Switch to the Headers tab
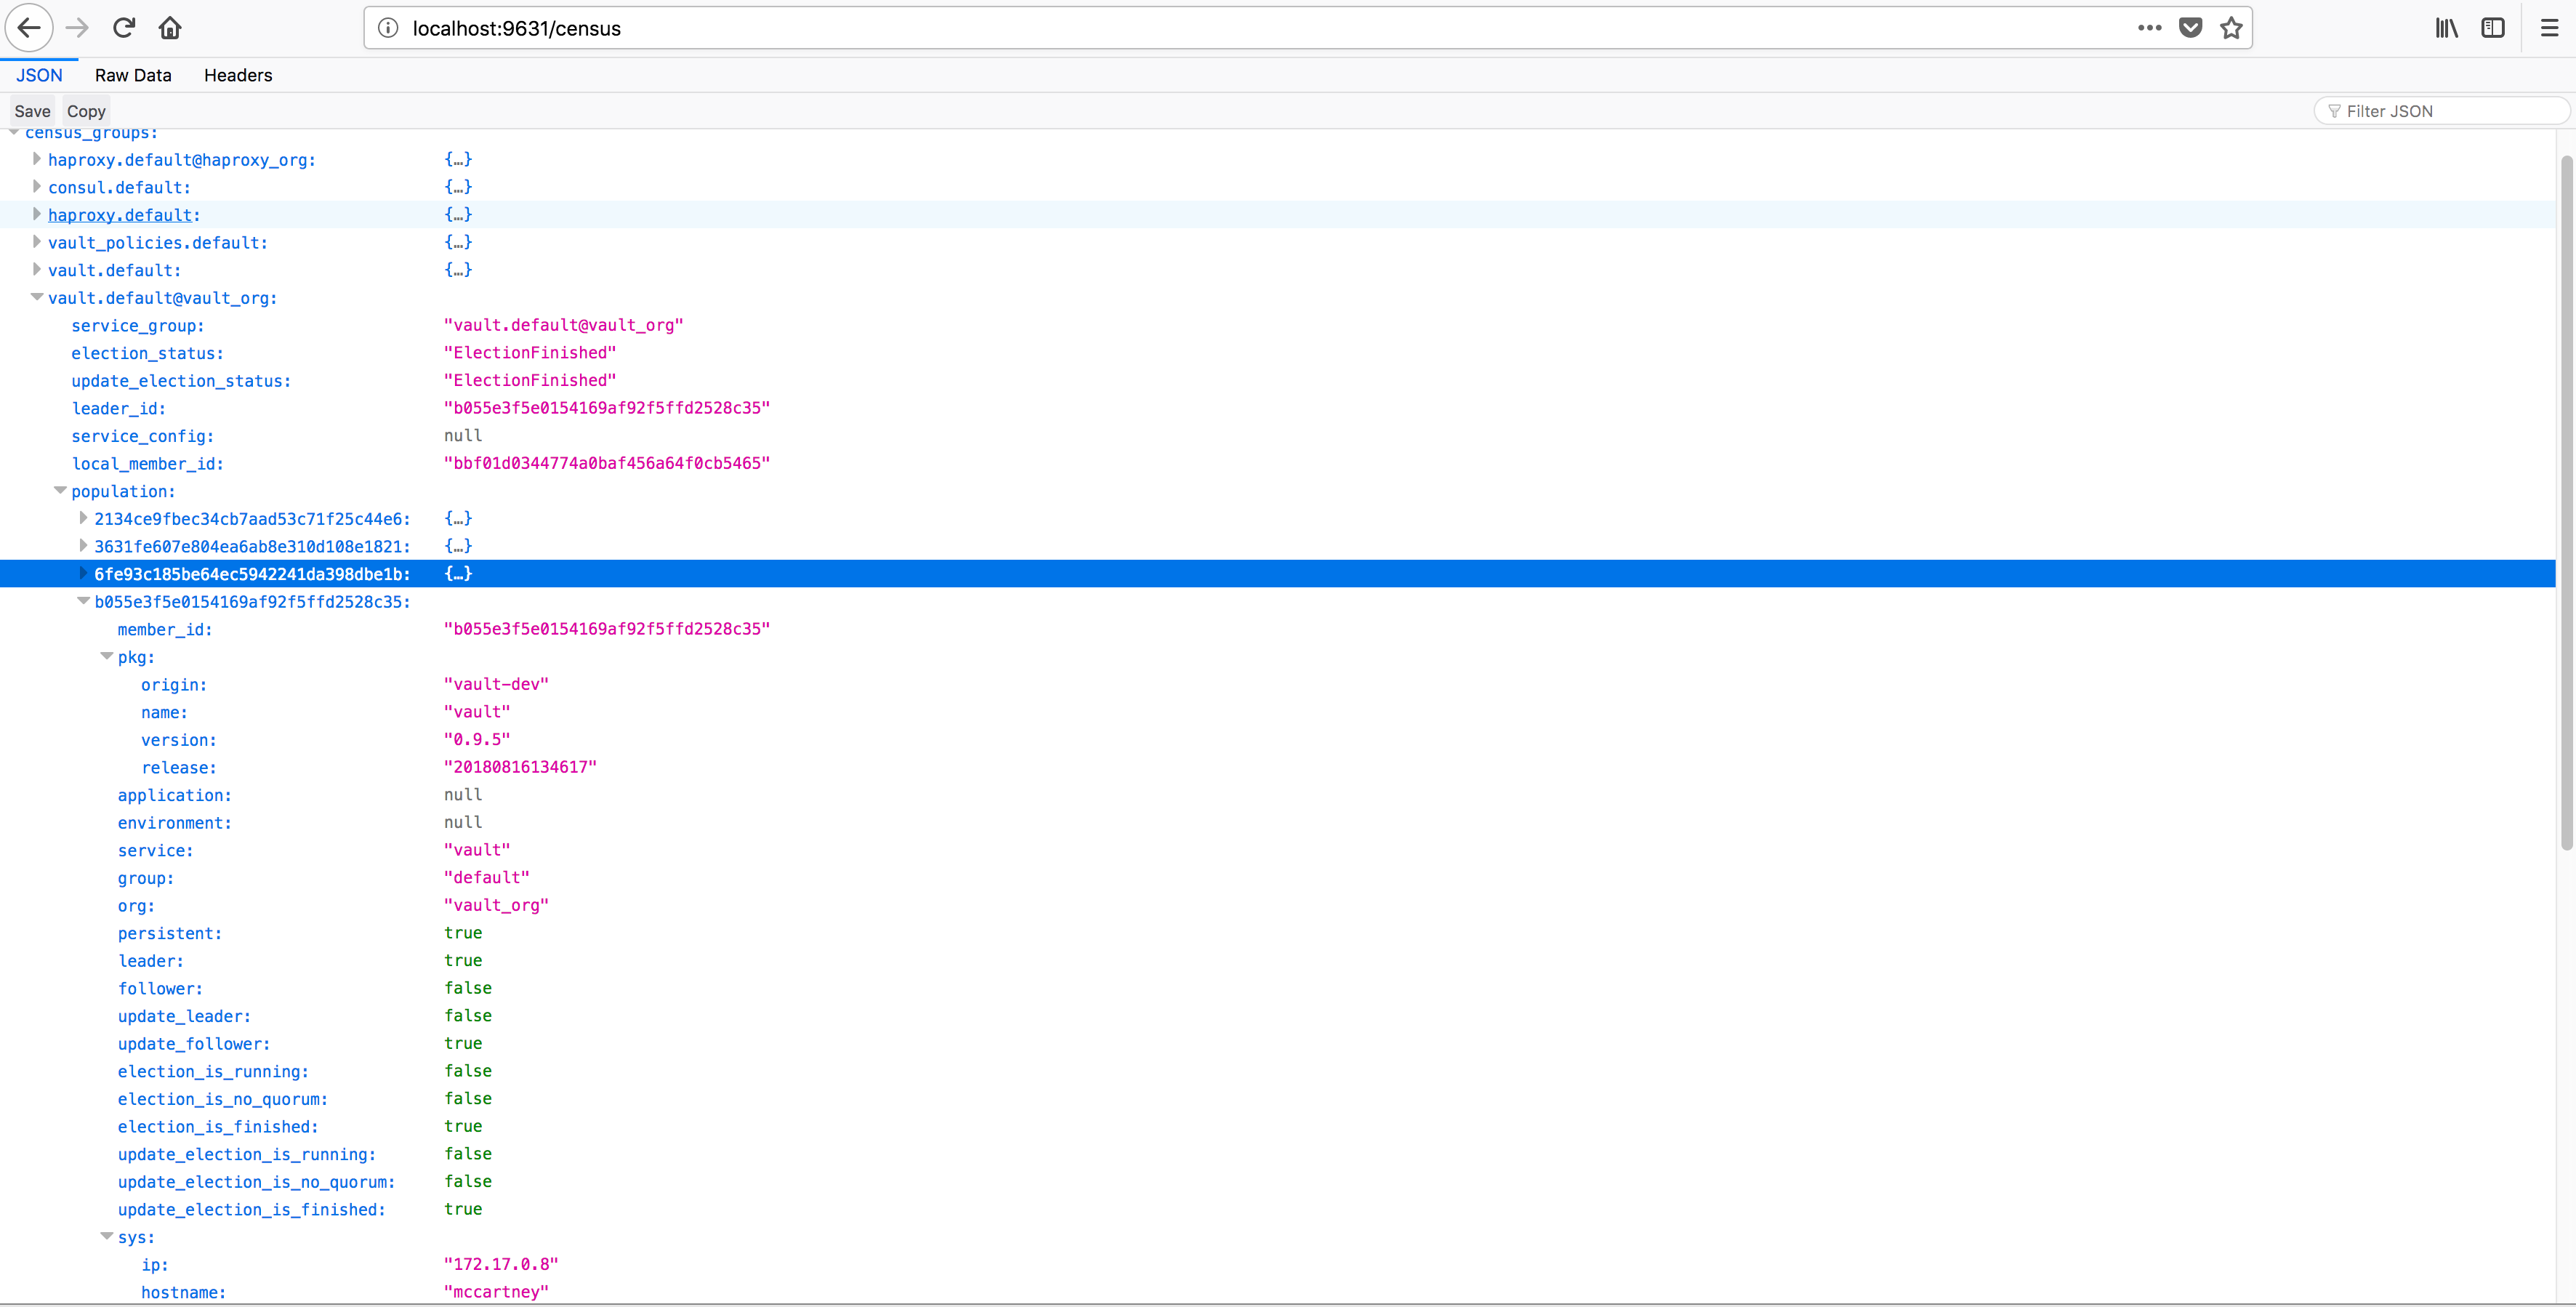 [238, 75]
